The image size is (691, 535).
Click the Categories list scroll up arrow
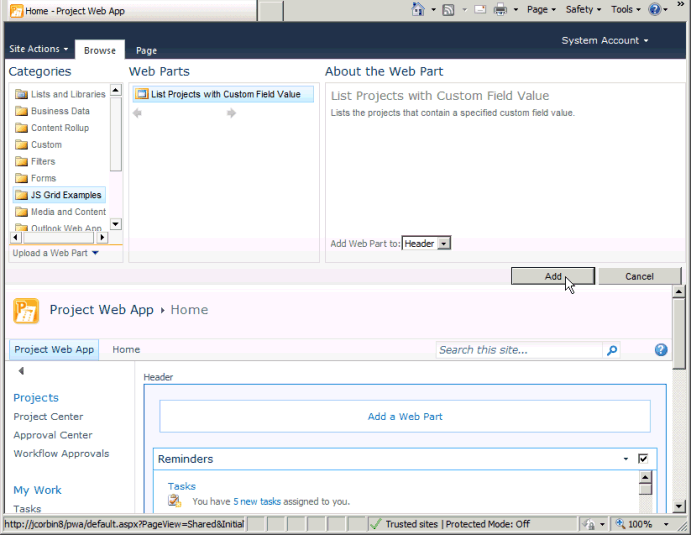(115, 90)
